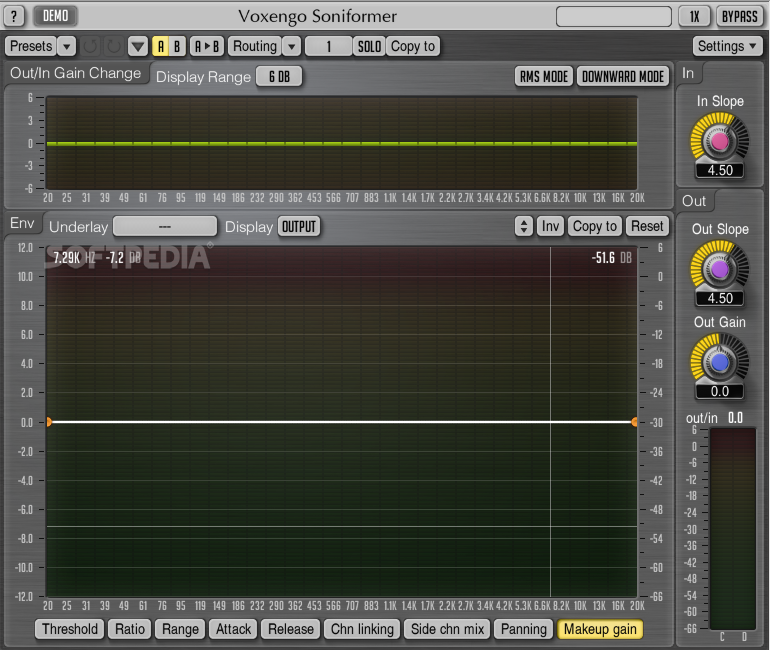Select state A
The image size is (770, 650).
click(161, 46)
